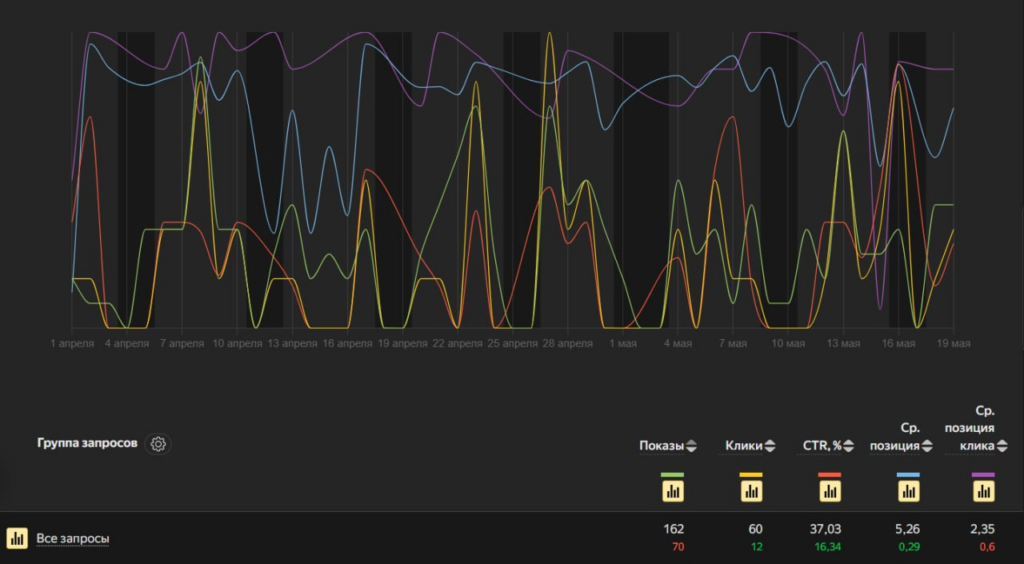The width and height of the screenshot is (1024, 564).
Task: Click green Показы legend color bar
Action: 673,475
